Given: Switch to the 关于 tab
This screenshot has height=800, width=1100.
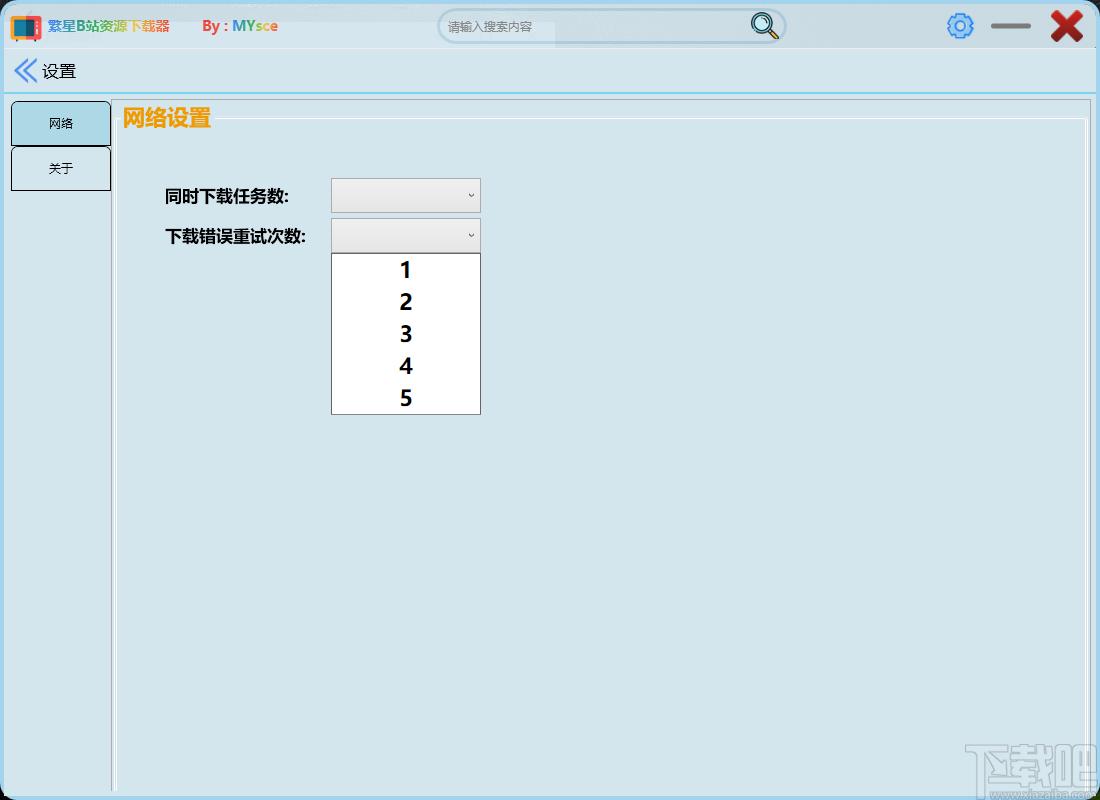Looking at the screenshot, I should pos(61,168).
